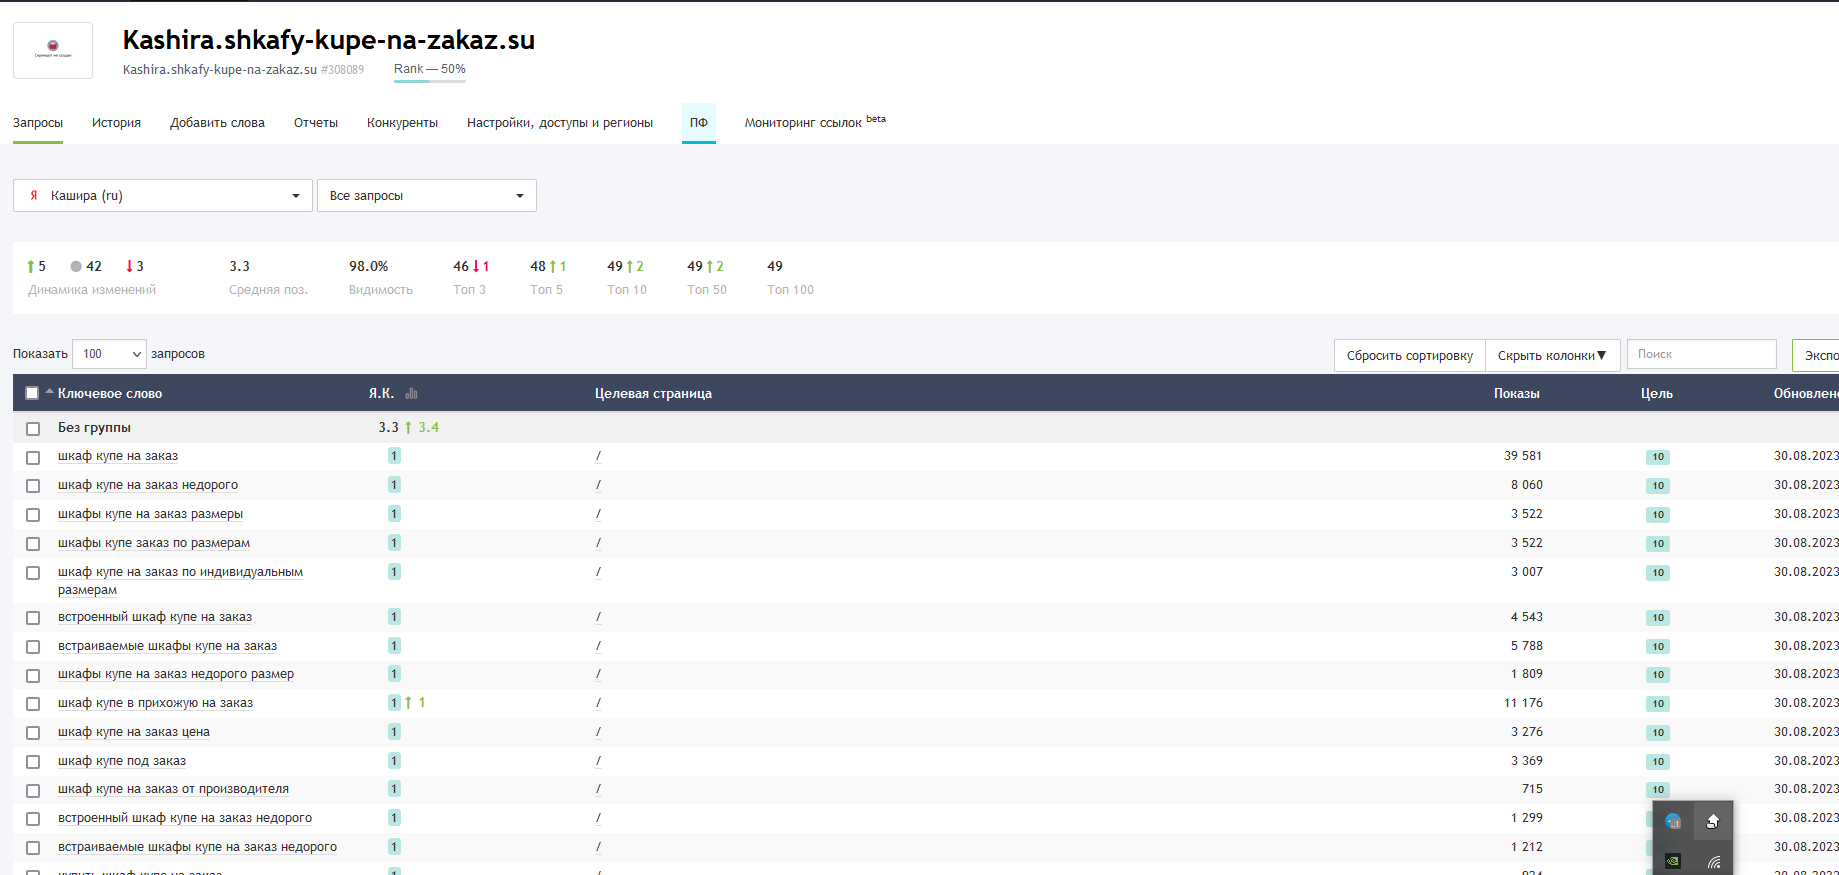This screenshot has height=875, width=1839.
Task: Click the green up-arrow dynamics indicator
Action: (31, 267)
